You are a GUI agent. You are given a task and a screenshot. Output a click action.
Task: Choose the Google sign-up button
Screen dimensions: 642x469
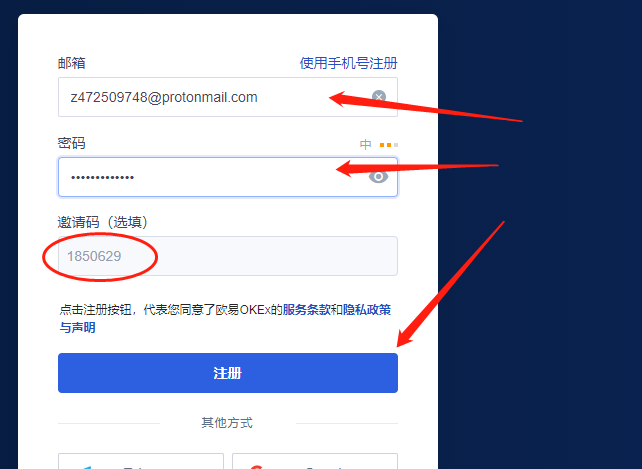(315, 461)
